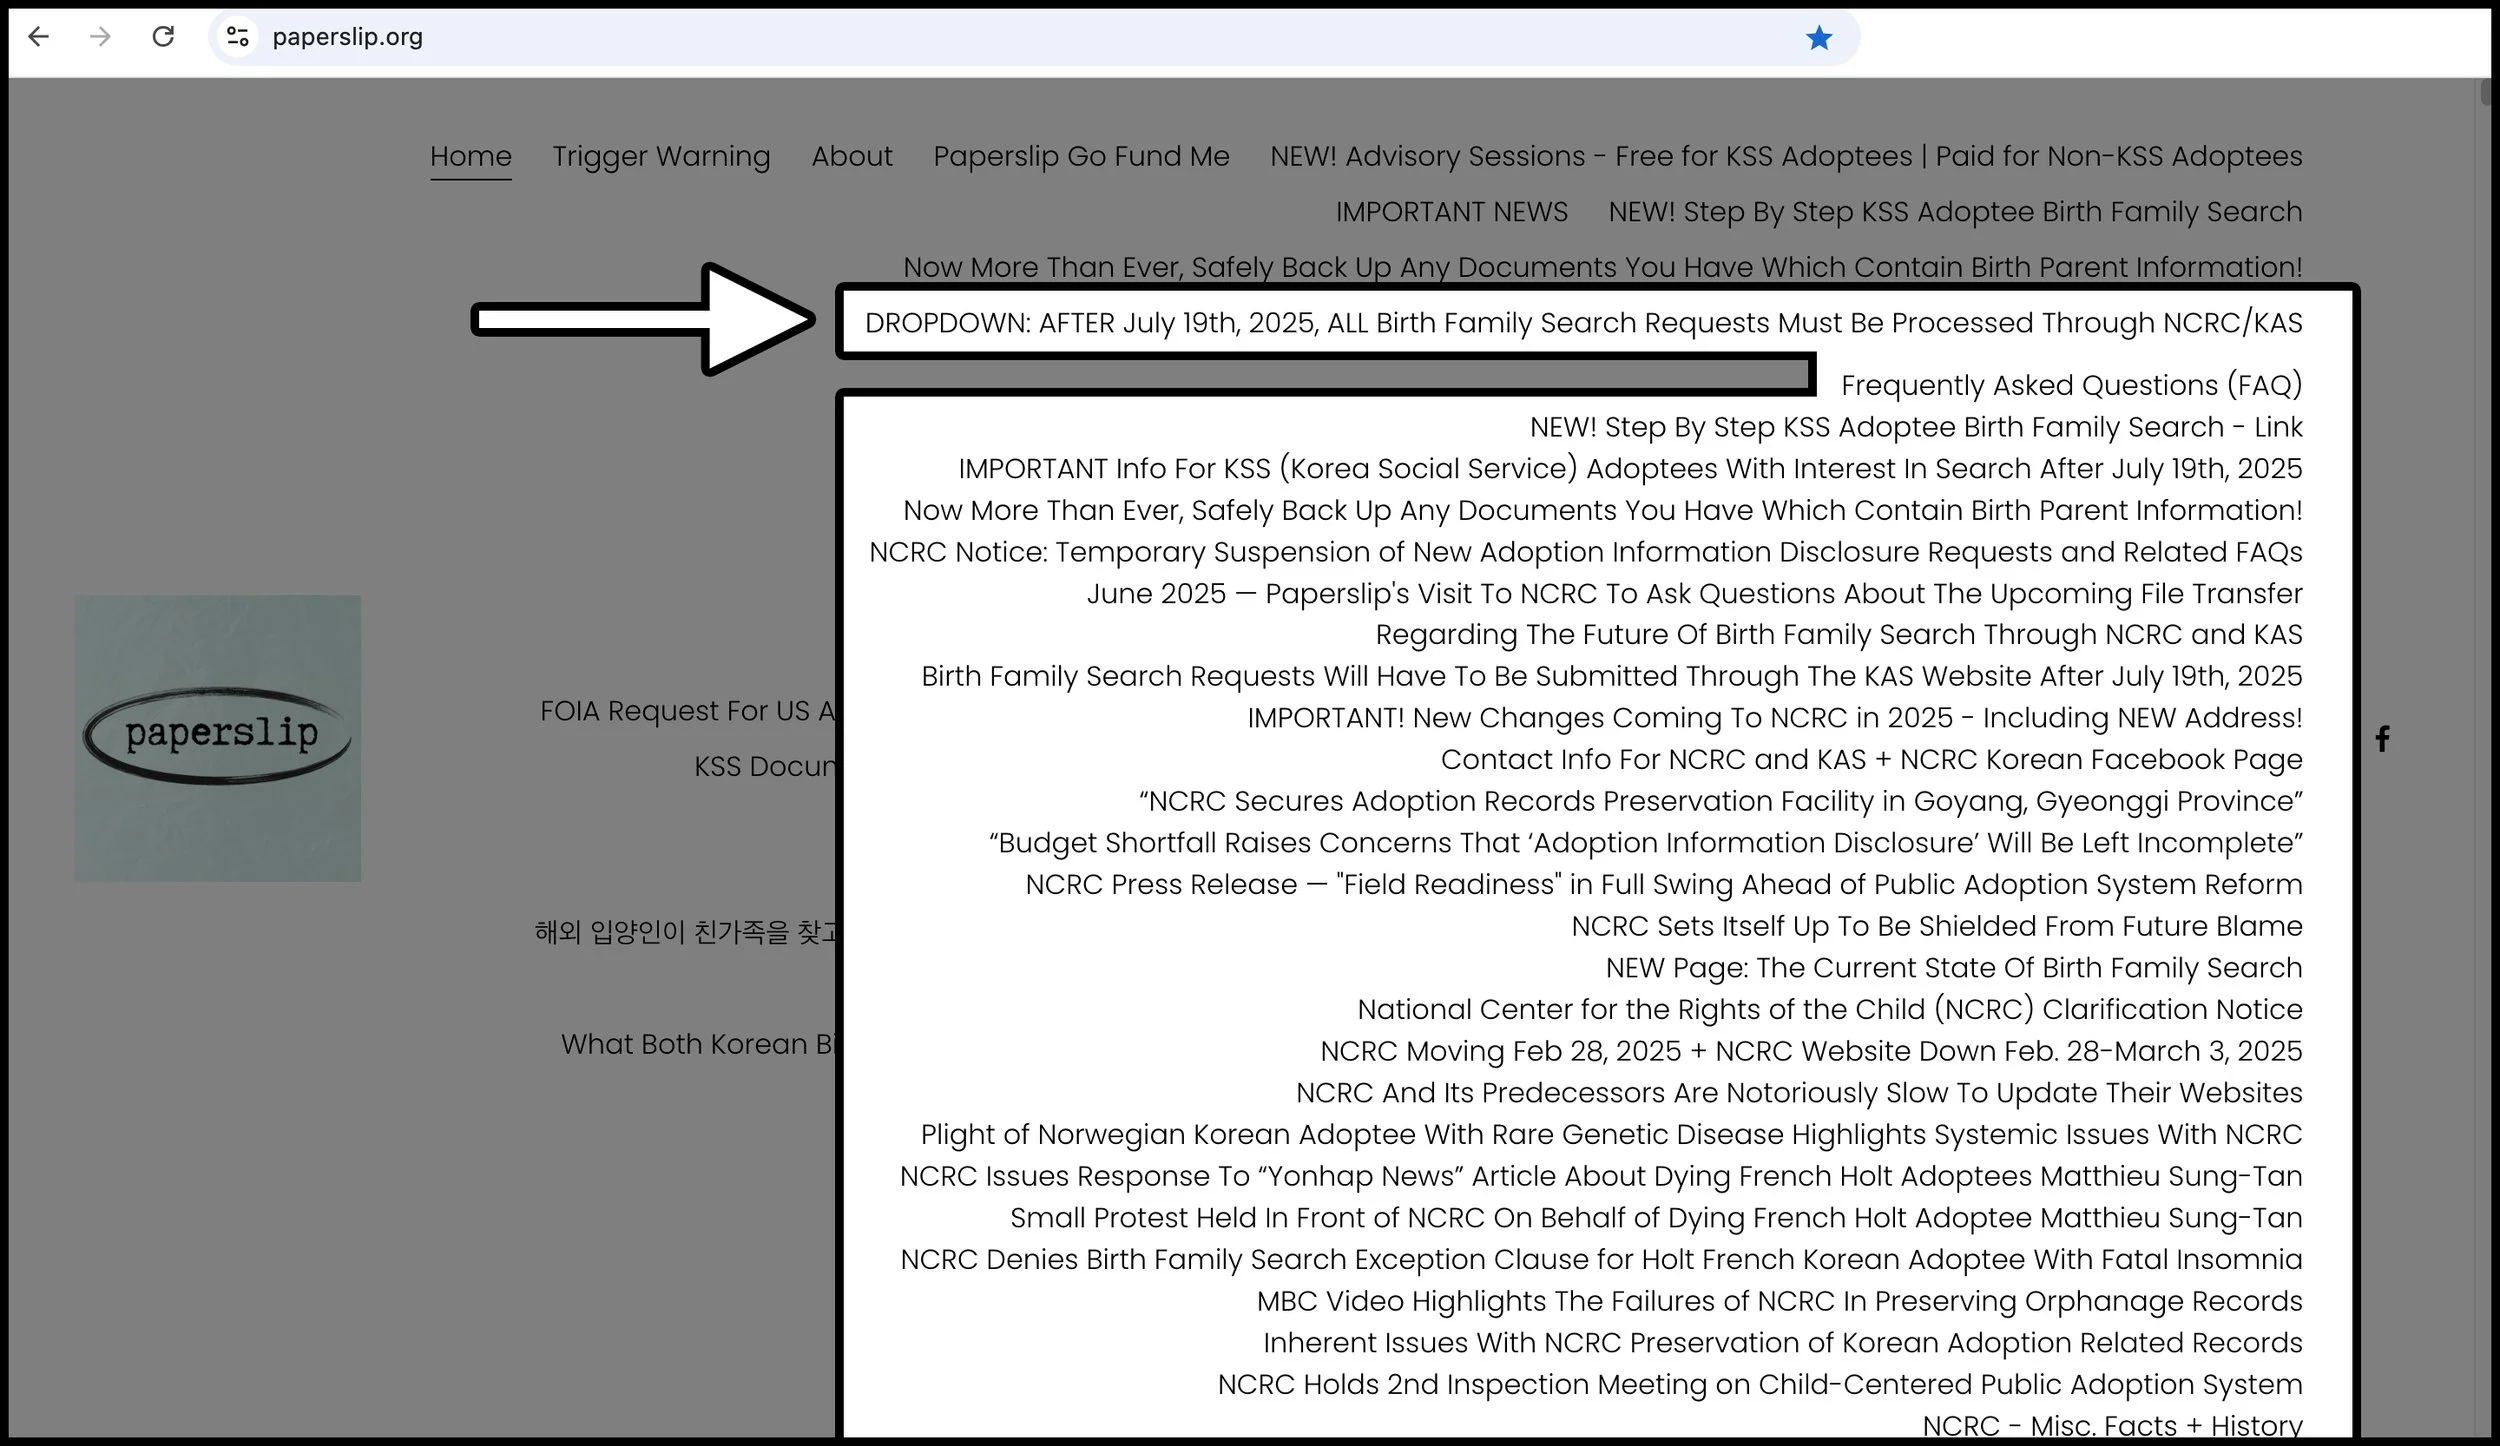Open the Trigger Warning page
Screen dimensions: 2500x1446
click(661, 156)
